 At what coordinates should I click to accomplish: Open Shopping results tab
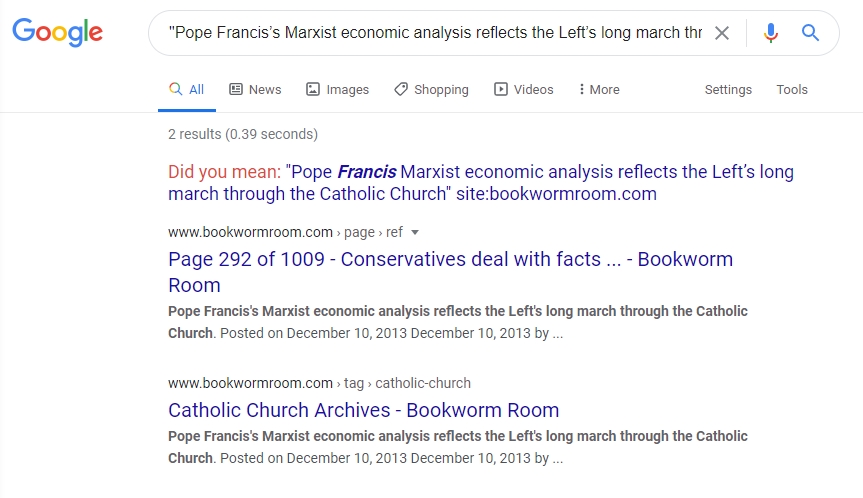(x=432, y=89)
